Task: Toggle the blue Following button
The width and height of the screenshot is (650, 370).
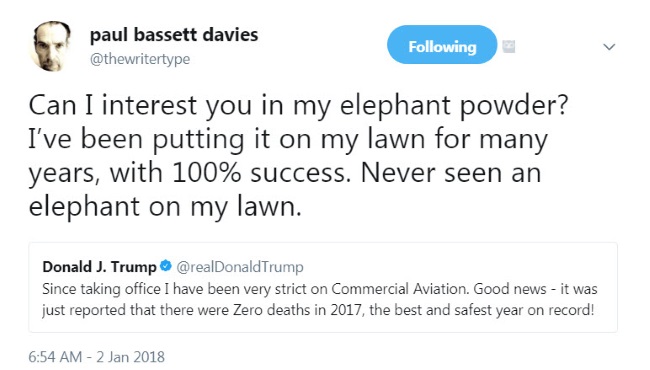Action: 442,45
